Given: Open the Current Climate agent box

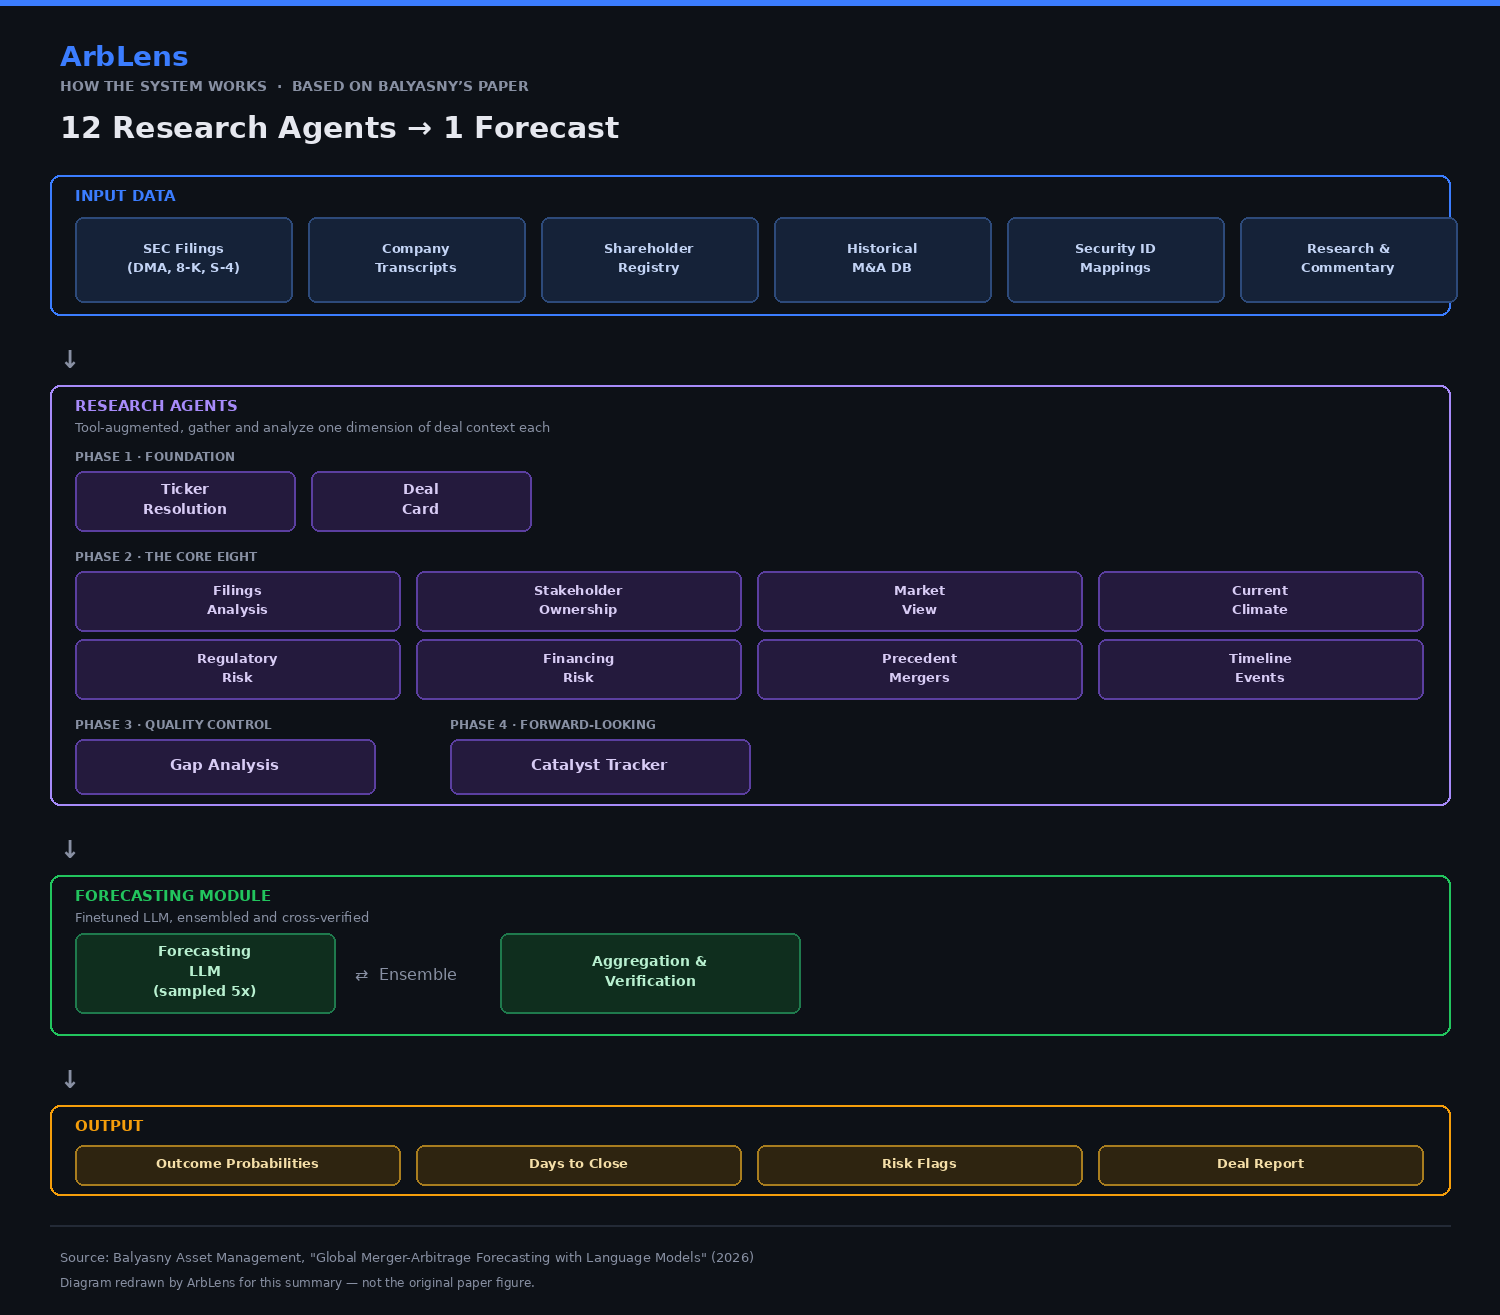Looking at the screenshot, I should pos(1261,601).
